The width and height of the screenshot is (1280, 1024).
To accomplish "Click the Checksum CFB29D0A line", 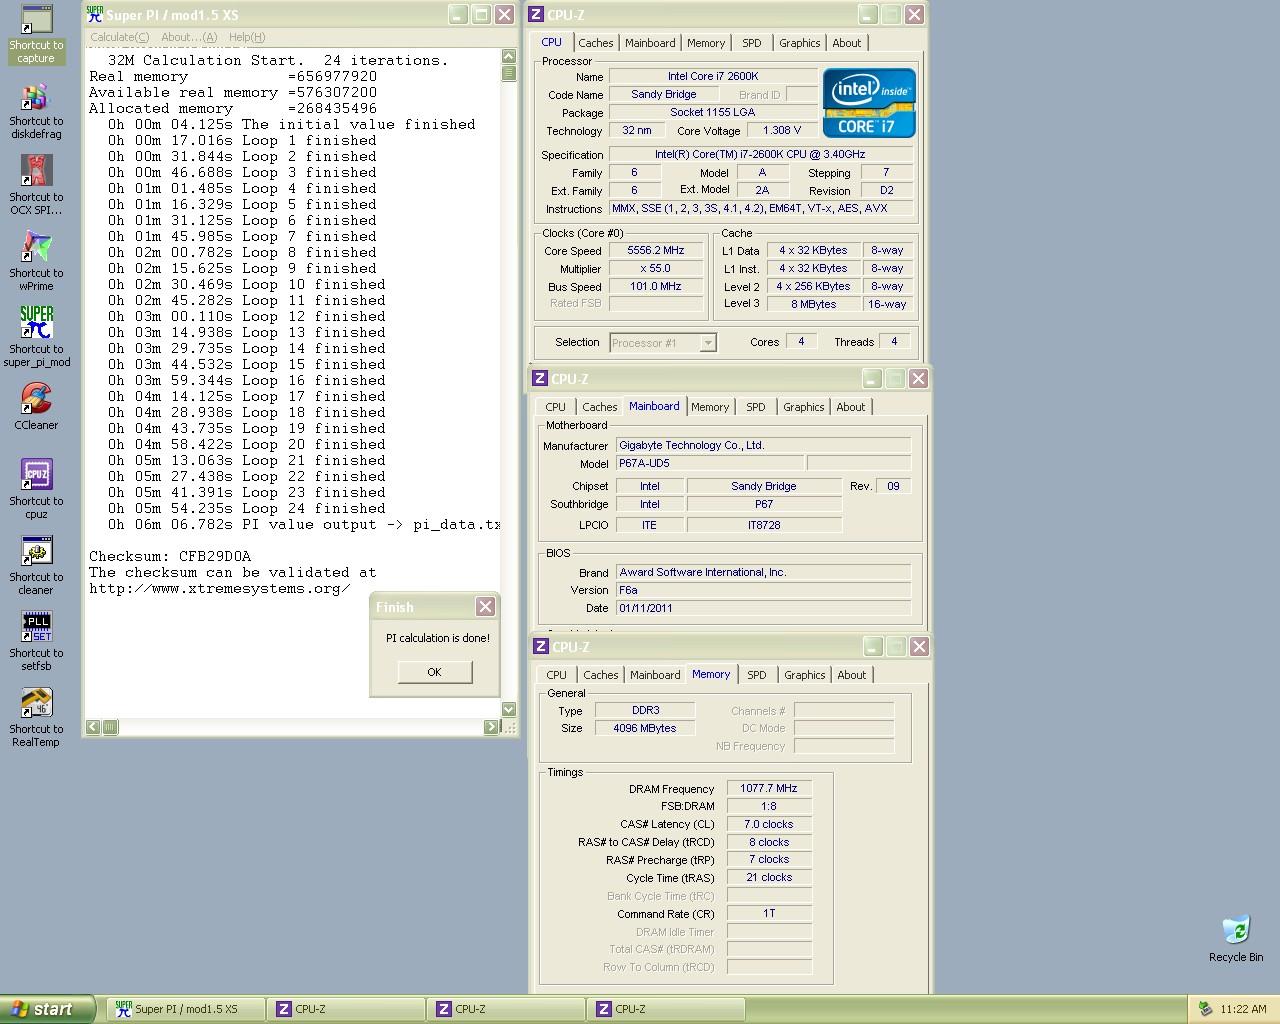I will click(x=170, y=556).
